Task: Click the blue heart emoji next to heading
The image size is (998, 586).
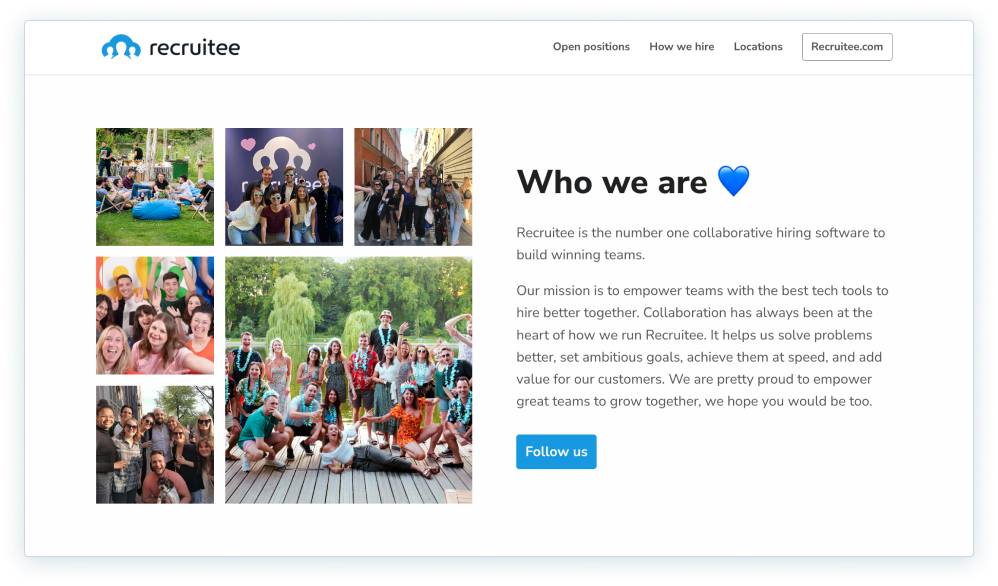Action: pyautogui.click(x=733, y=181)
